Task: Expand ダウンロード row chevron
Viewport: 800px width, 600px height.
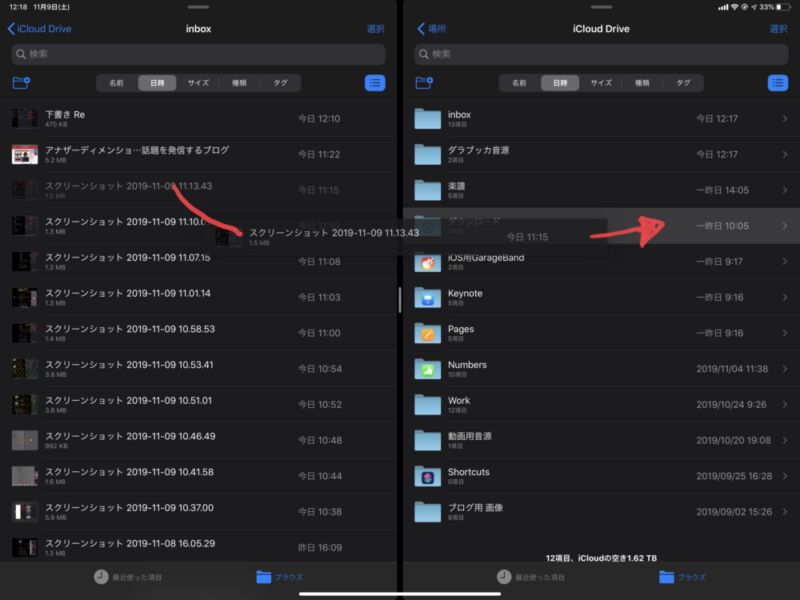Action: click(x=785, y=226)
